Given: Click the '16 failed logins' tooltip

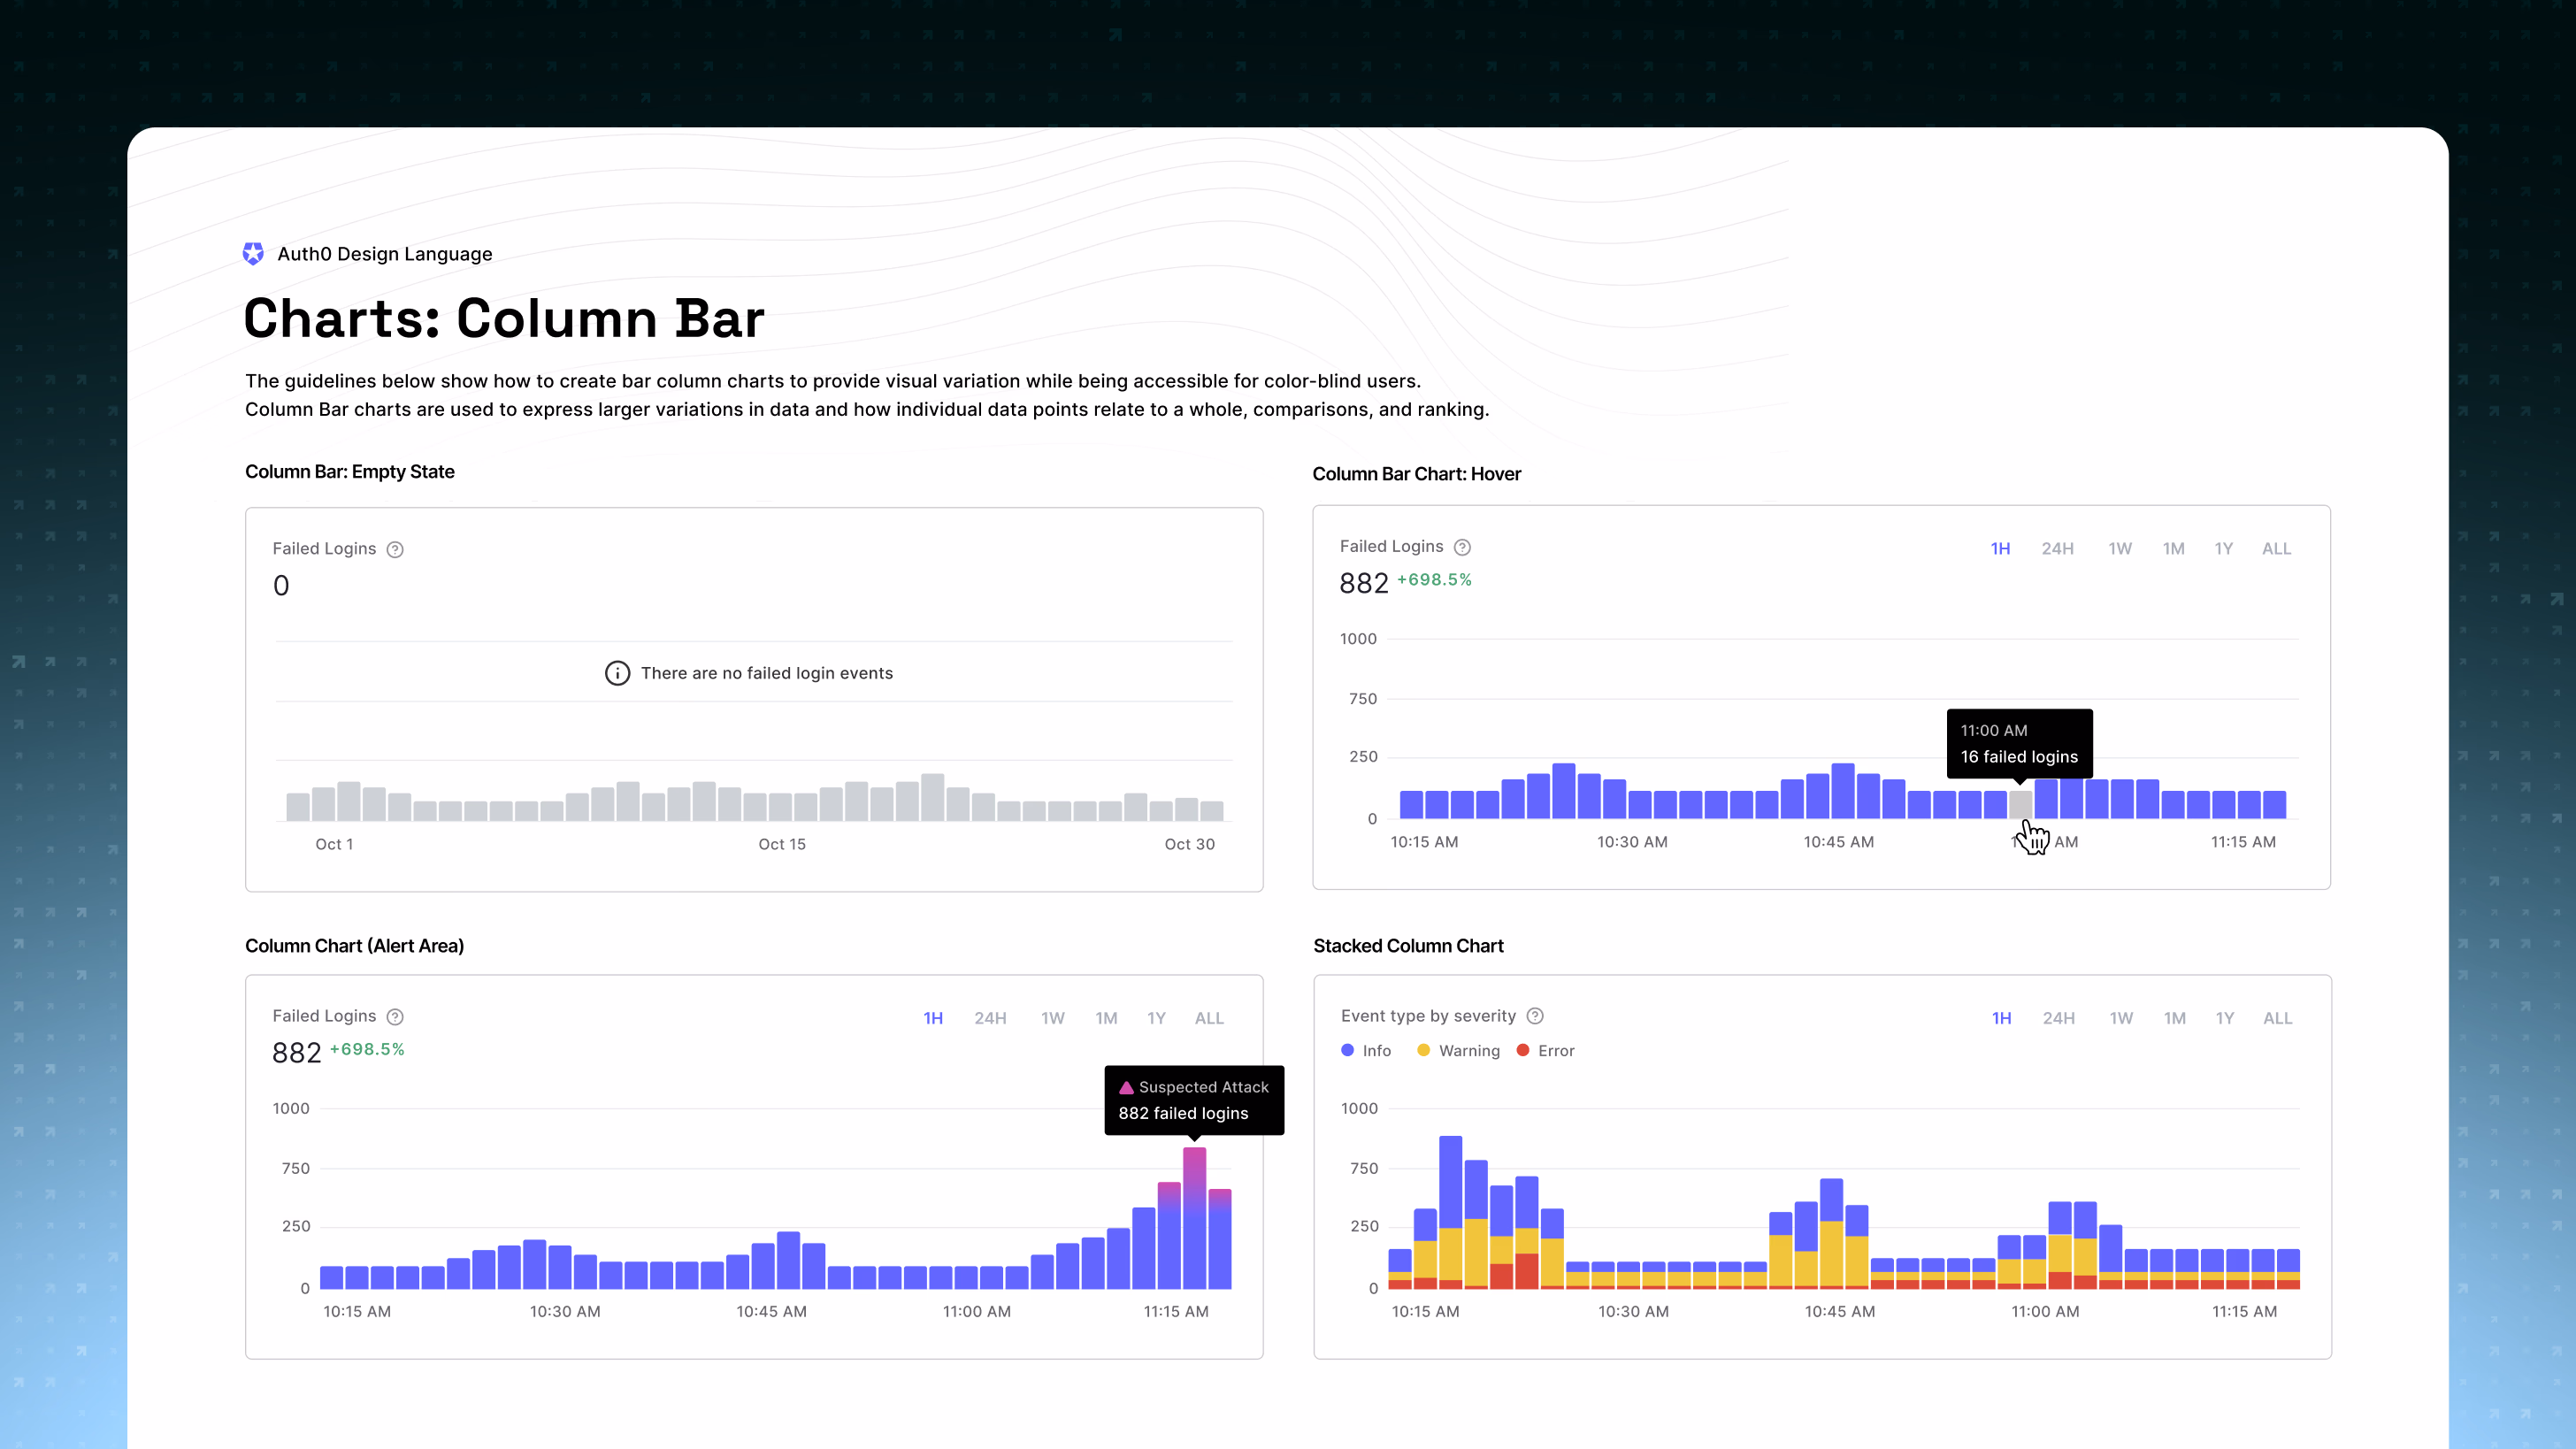Looking at the screenshot, I should (x=2019, y=744).
